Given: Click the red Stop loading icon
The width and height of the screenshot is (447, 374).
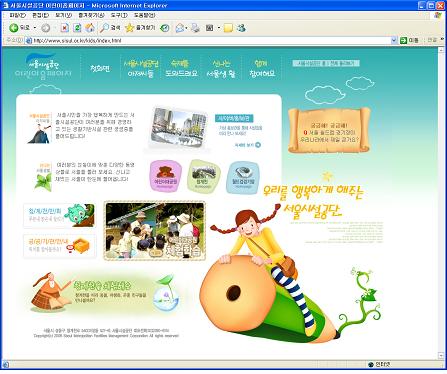Looking at the screenshot, I should (65, 28).
